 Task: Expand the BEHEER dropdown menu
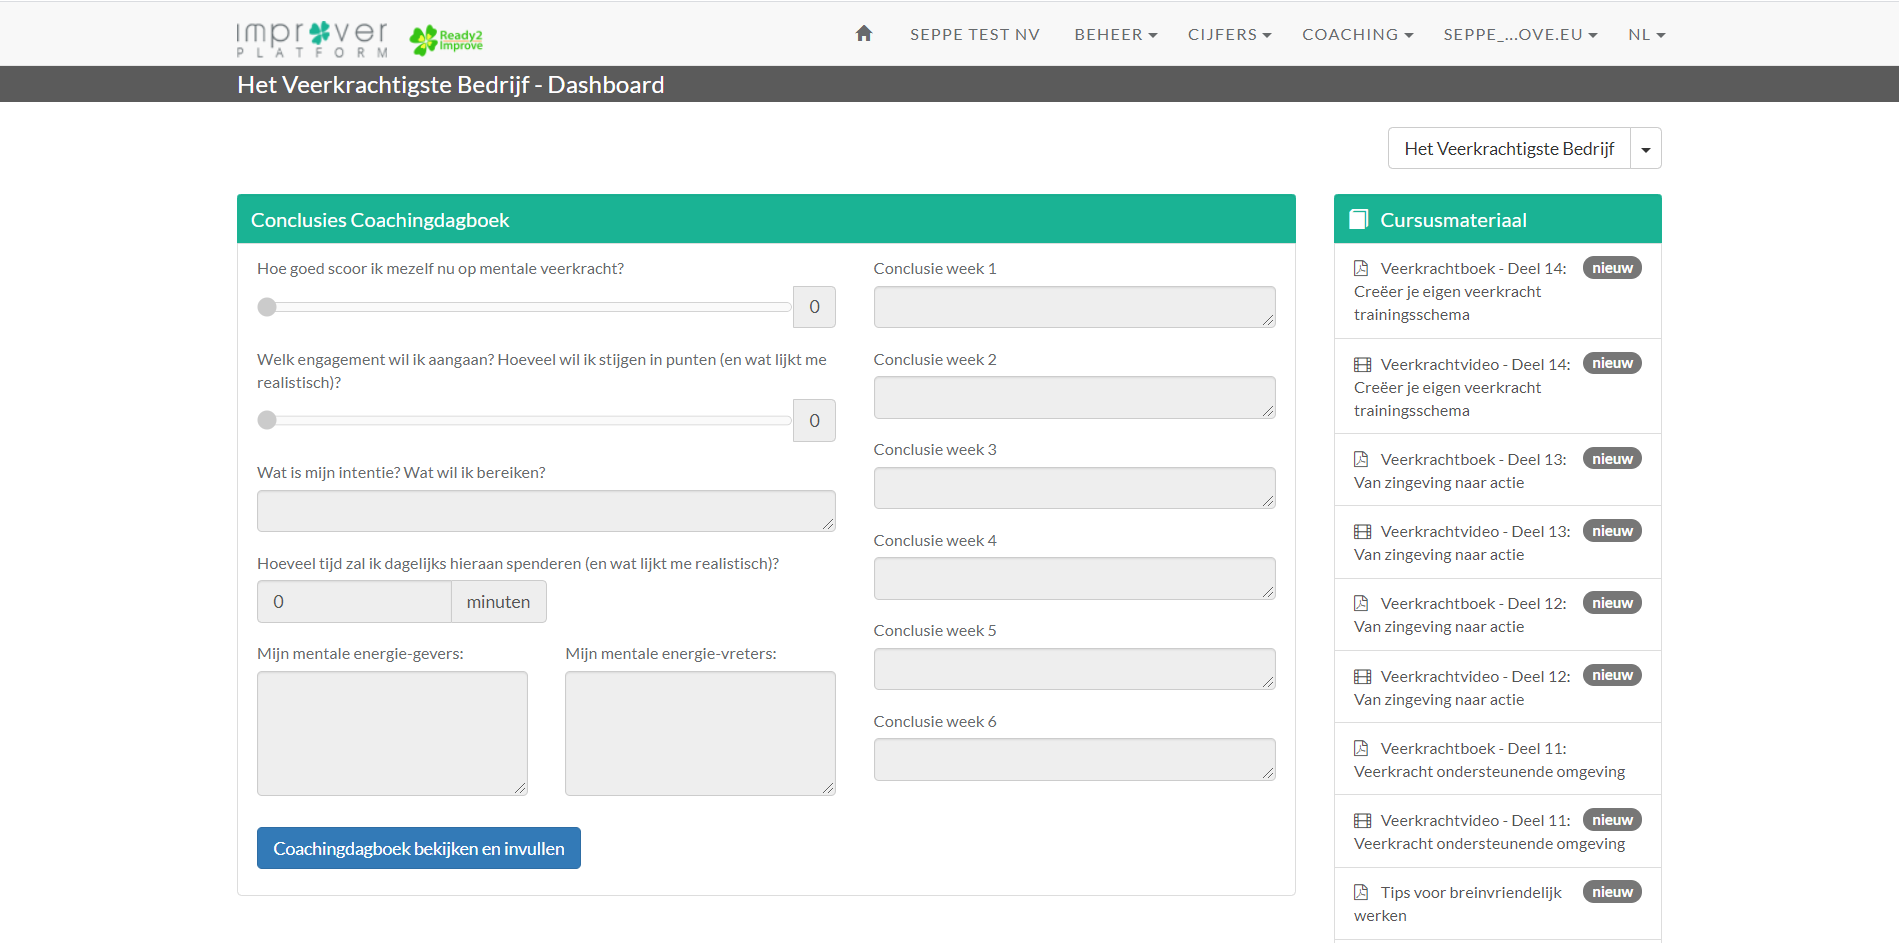[x=1115, y=35]
